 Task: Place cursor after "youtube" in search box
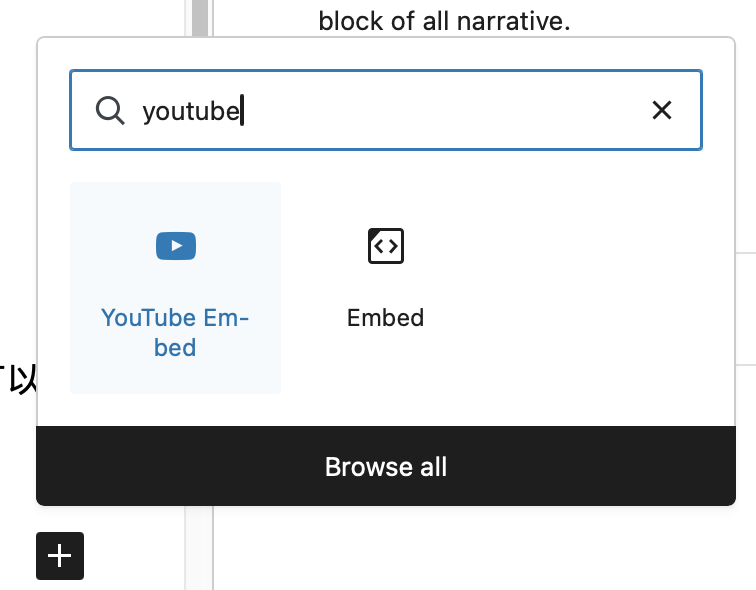pyautogui.click(x=244, y=110)
